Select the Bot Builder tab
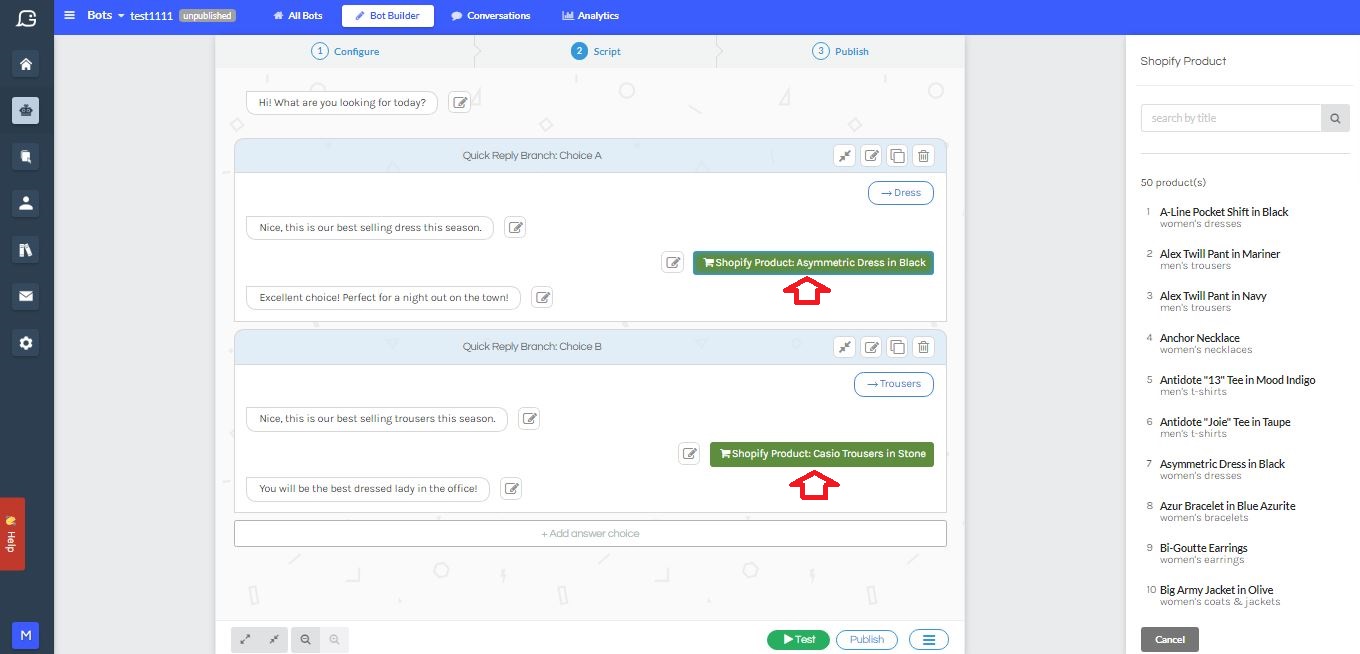The height and width of the screenshot is (654, 1360). tap(388, 16)
